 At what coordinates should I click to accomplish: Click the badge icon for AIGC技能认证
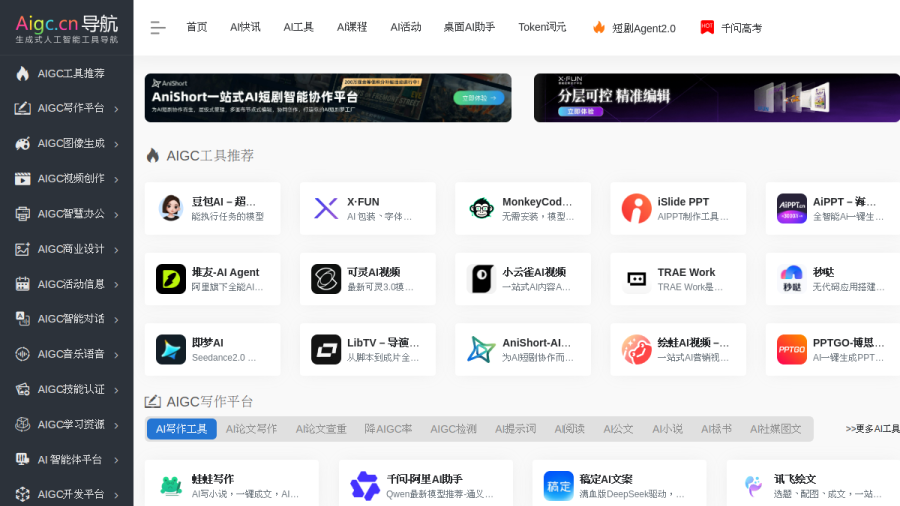pyautogui.click(x=22, y=390)
